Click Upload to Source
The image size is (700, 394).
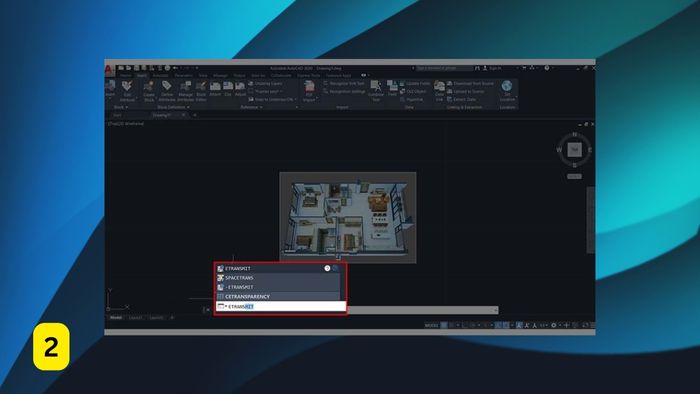pos(465,91)
